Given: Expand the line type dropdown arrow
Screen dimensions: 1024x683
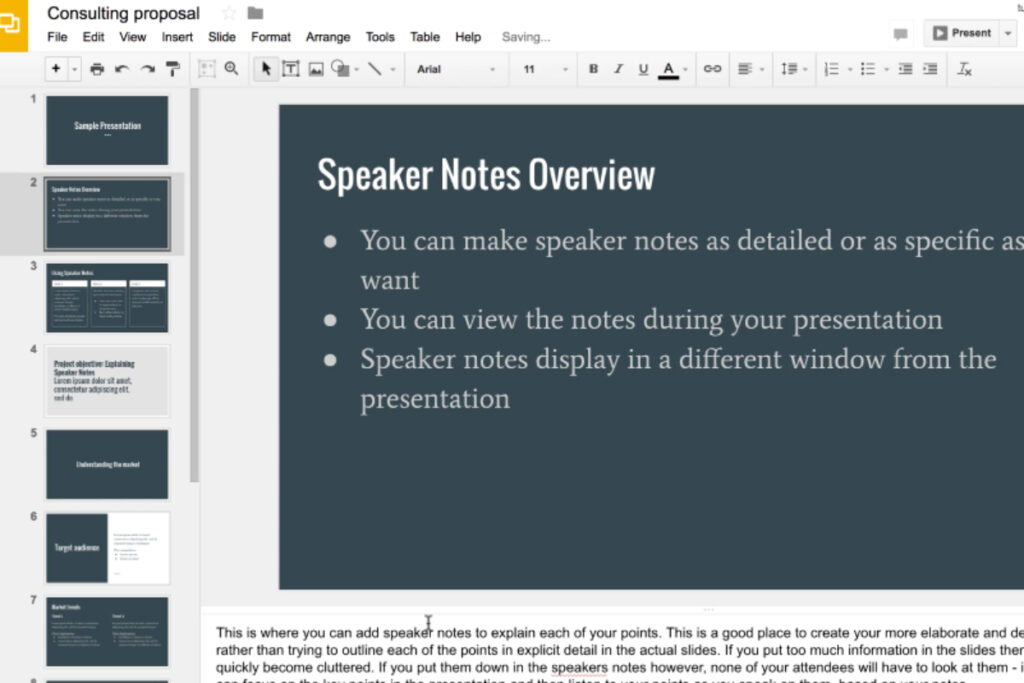Looking at the screenshot, I should (x=392, y=69).
